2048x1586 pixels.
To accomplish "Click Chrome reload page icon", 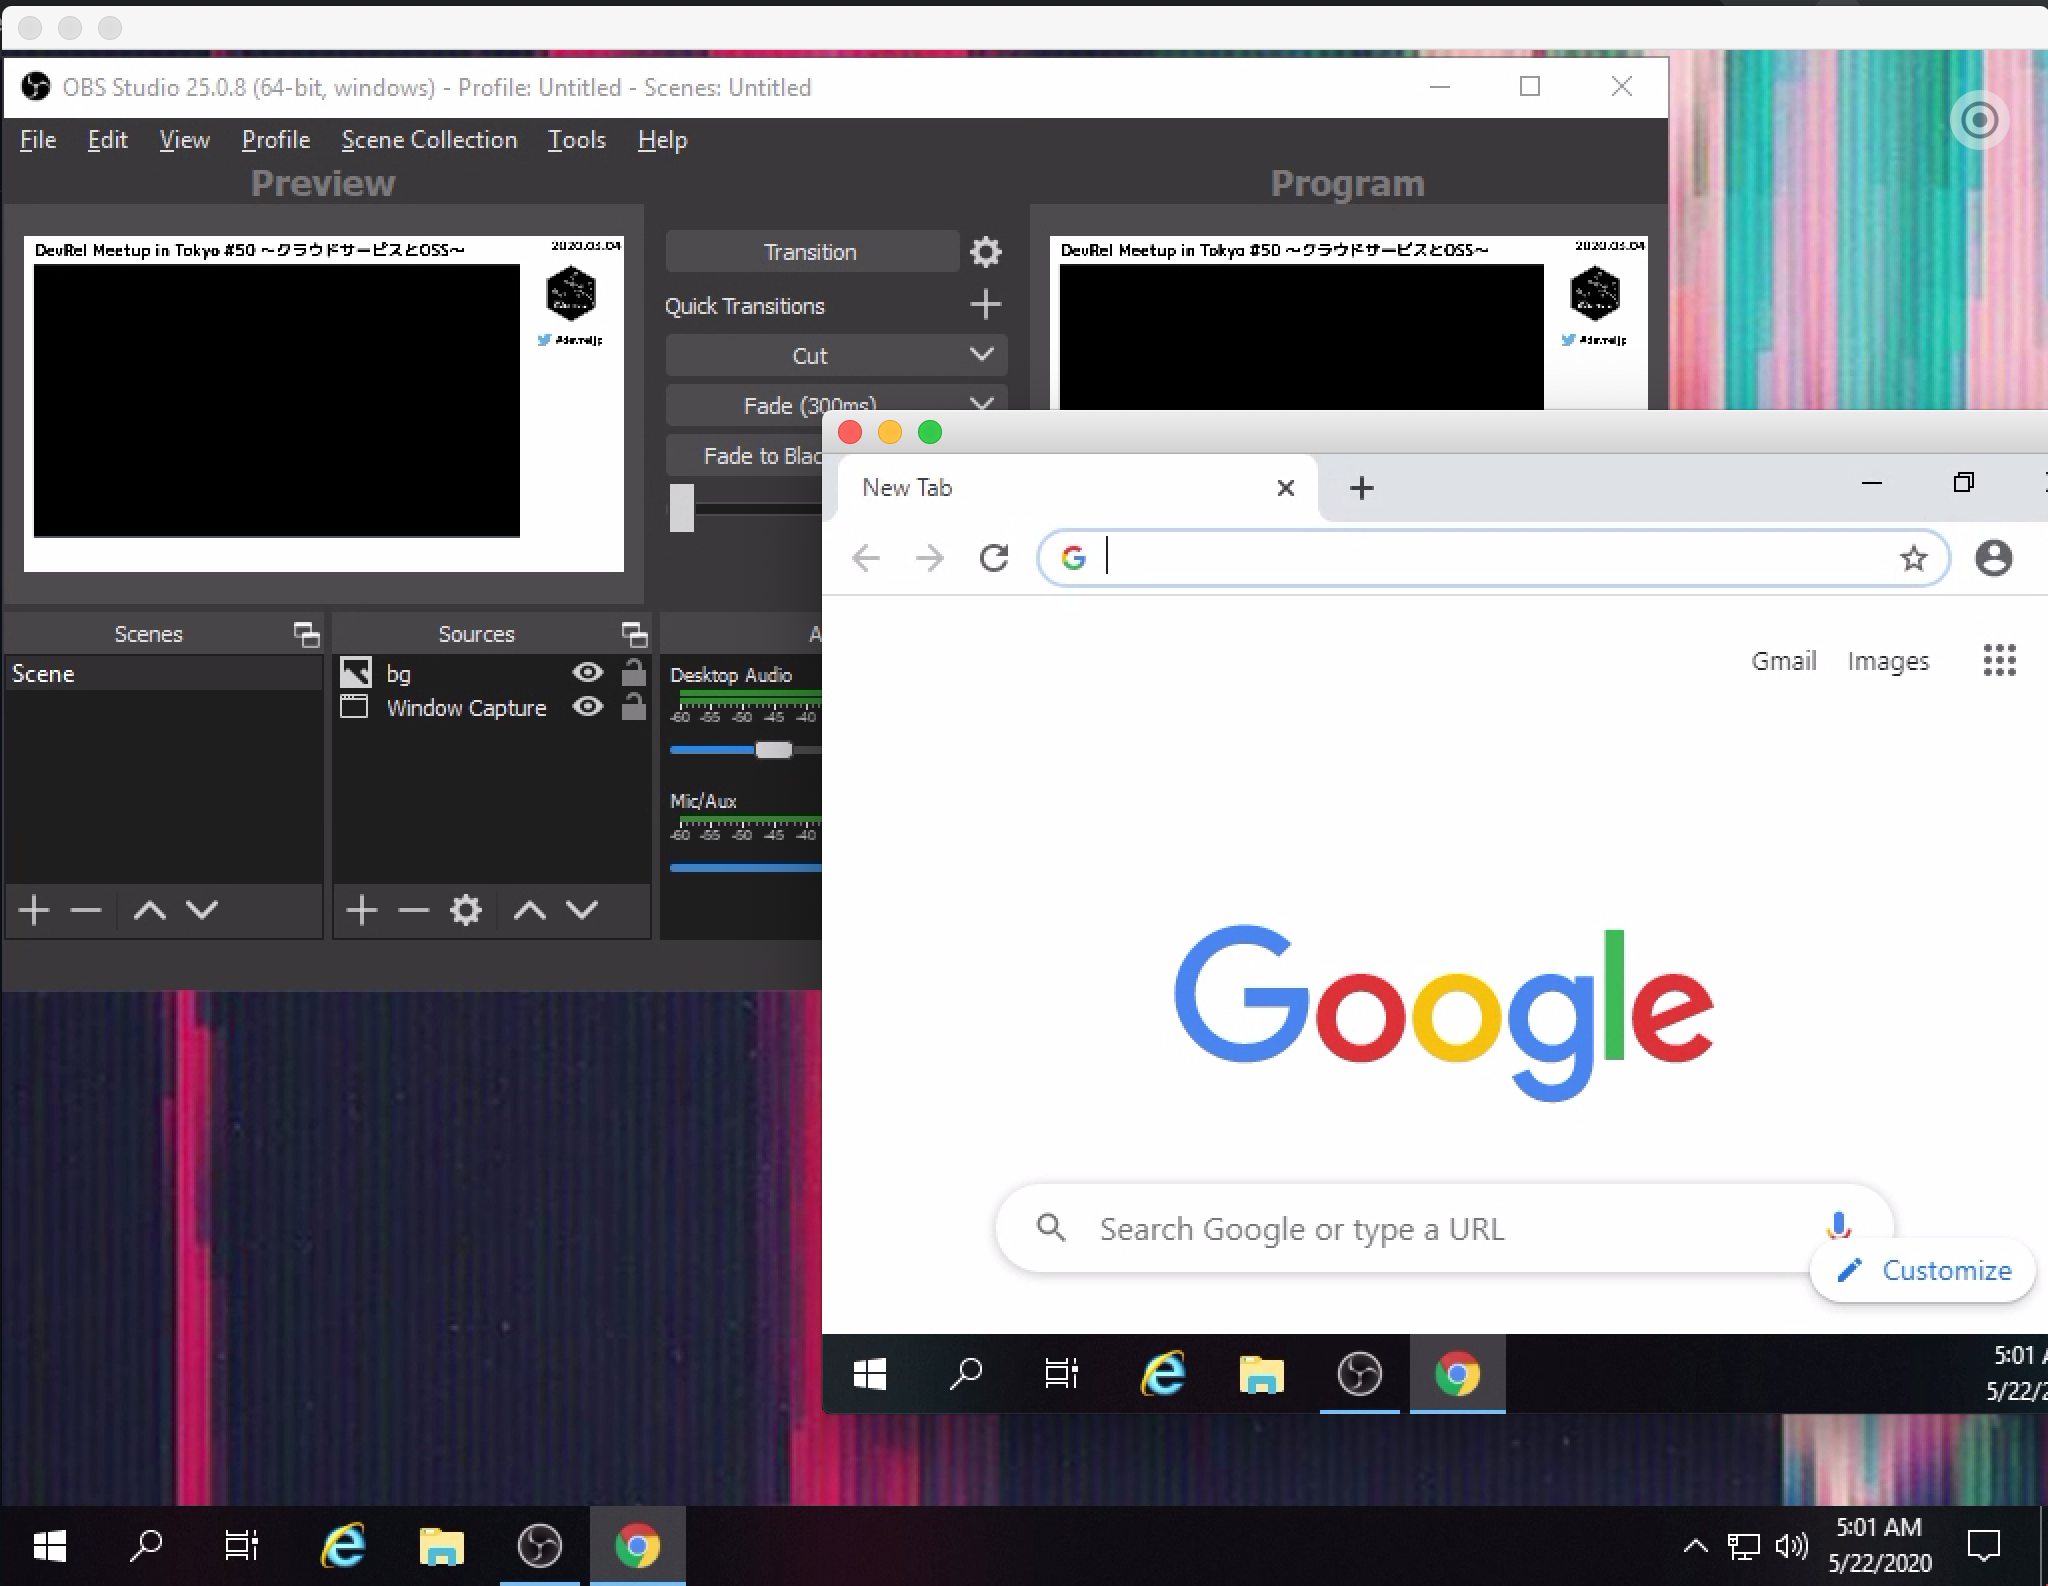I will coord(993,558).
